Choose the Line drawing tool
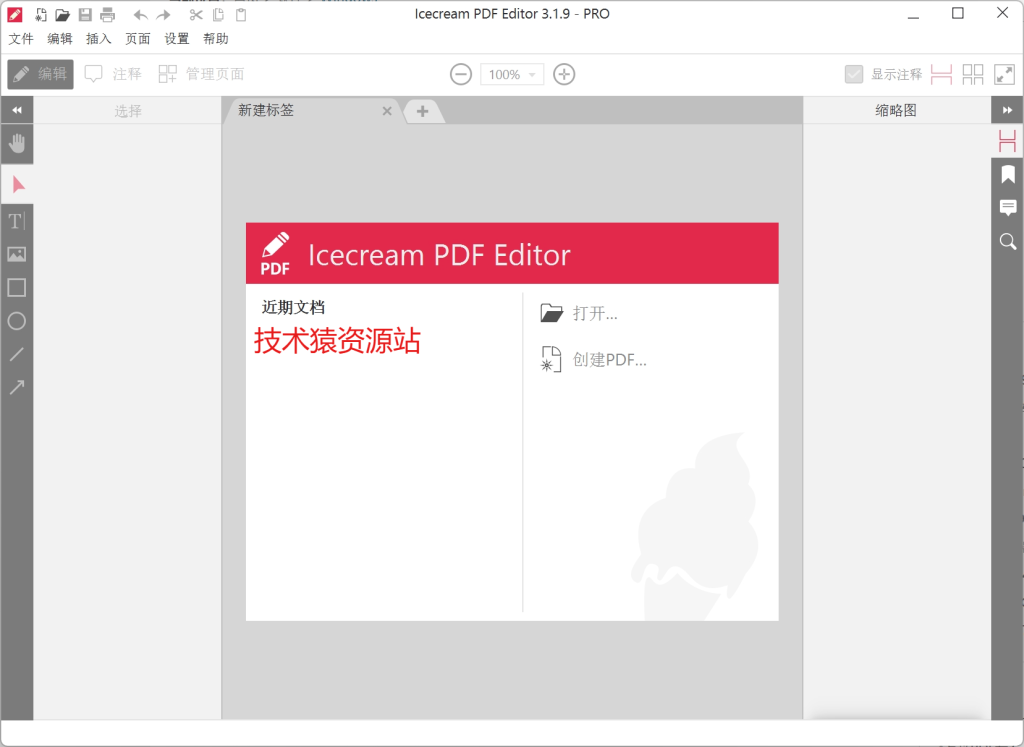 (17, 354)
